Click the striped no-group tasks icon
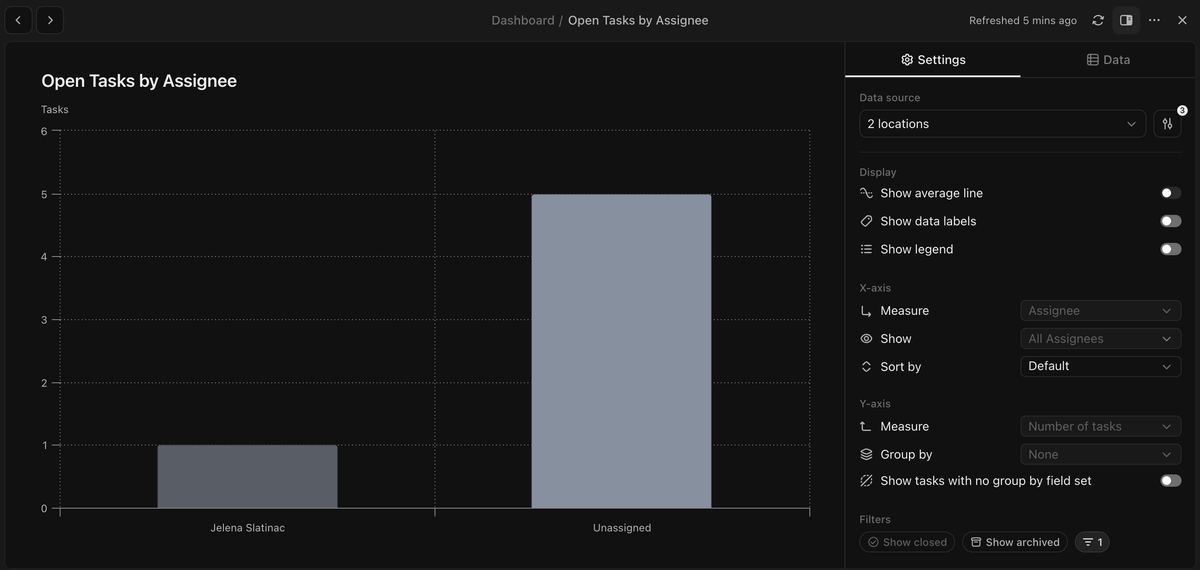The image size is (1200, 570). pos(866,481)
